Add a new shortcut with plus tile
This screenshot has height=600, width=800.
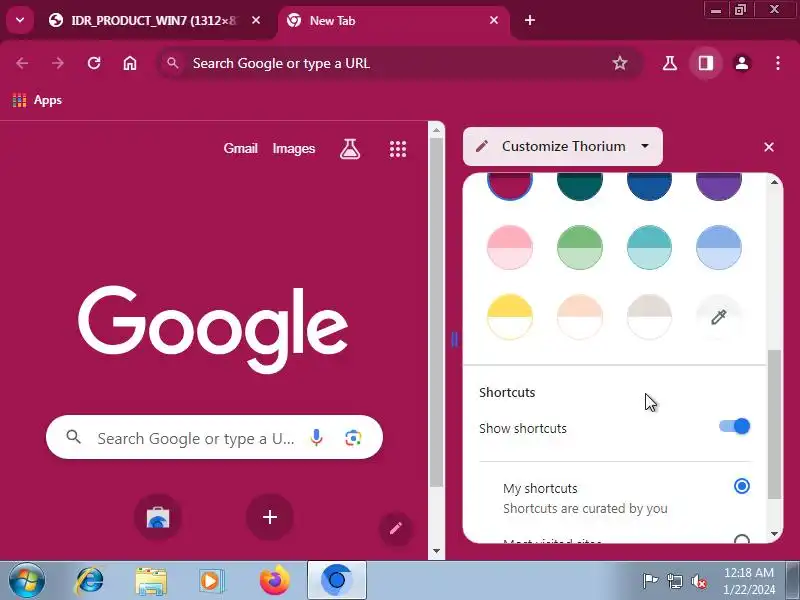click(270, 517)
